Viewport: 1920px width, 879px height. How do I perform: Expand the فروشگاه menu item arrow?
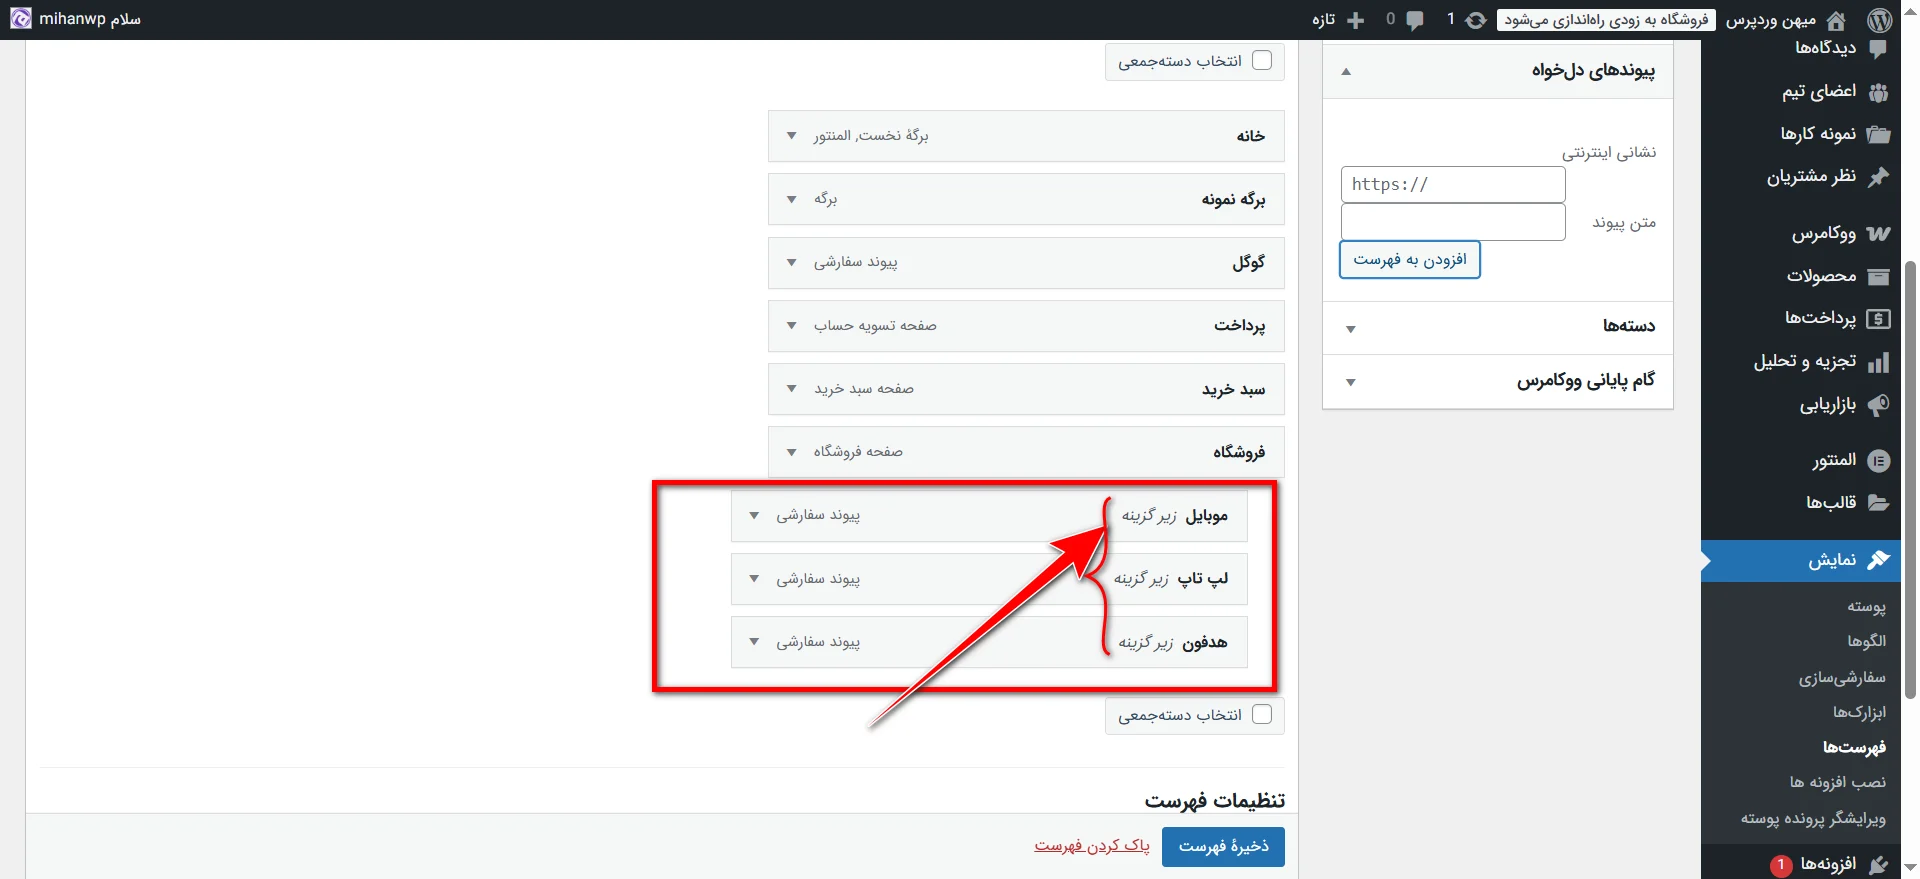point(791,452)
